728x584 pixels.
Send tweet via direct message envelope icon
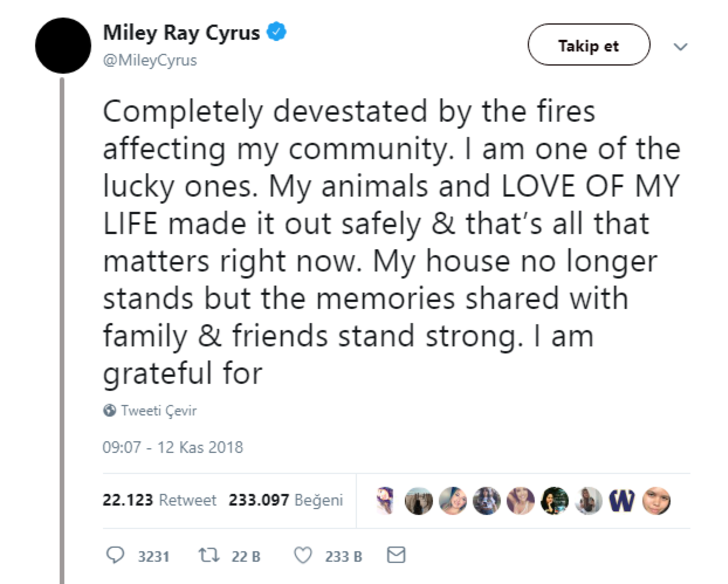point(396,555)
